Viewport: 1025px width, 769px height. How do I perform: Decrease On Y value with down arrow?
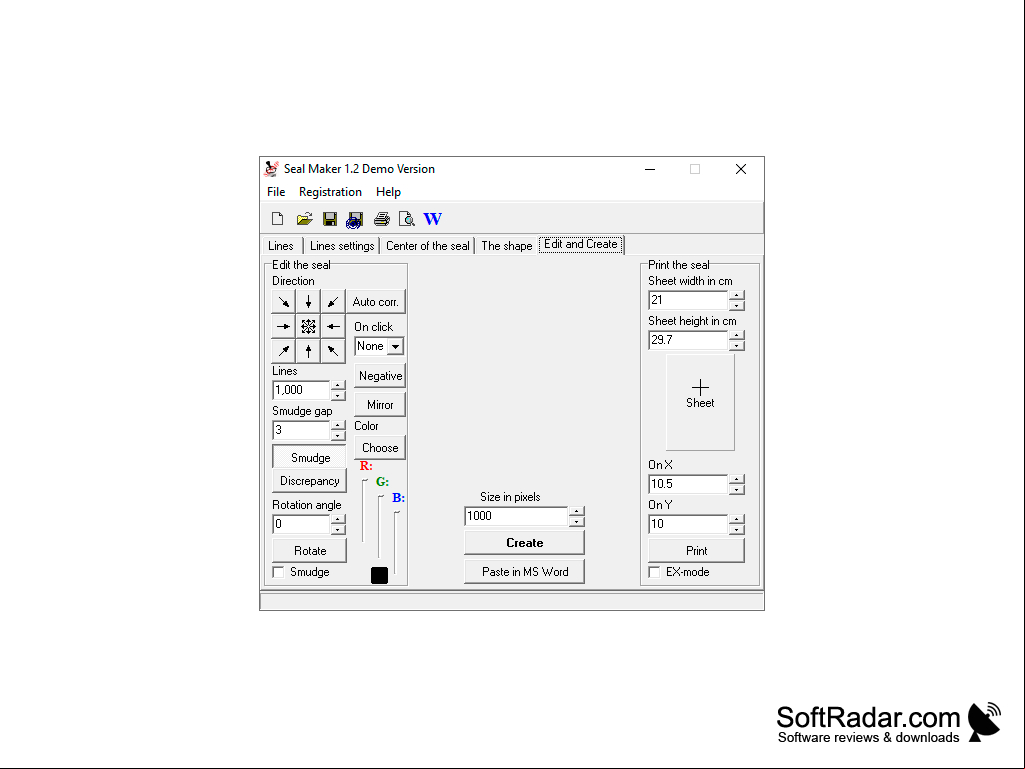tap(737, 529)
